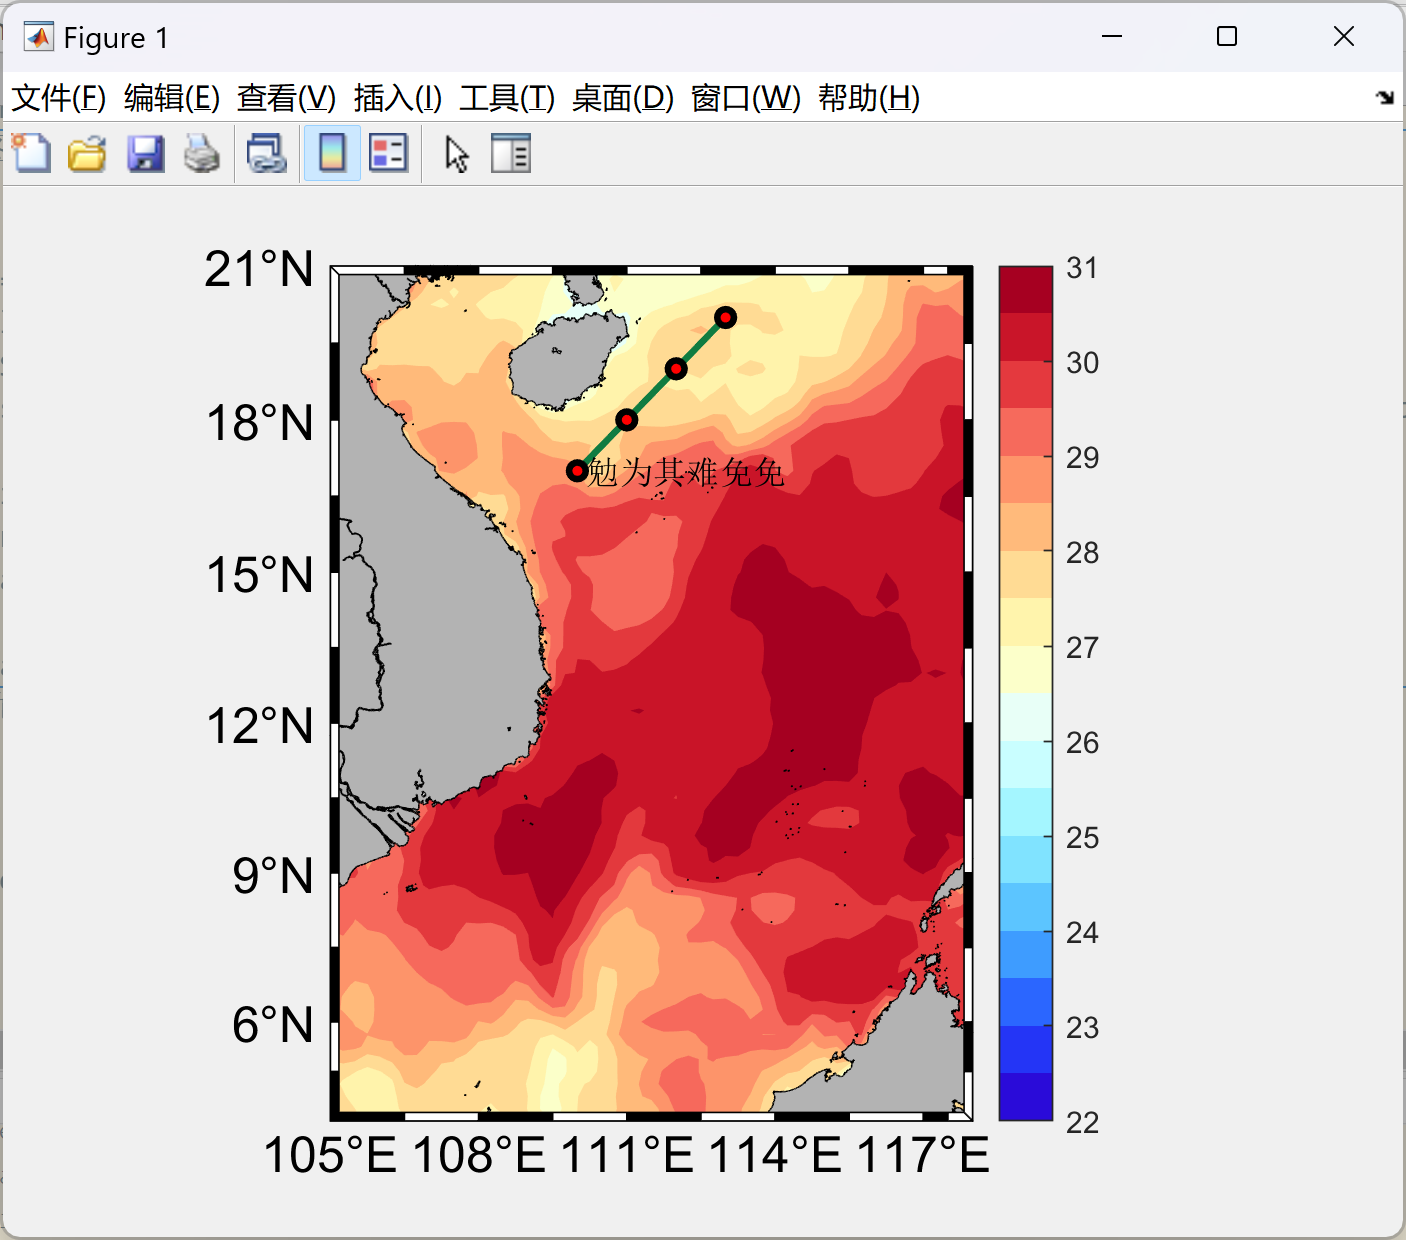Click the dark red top colorbar segment near 31
Viewport: 1406px width, 1240px height.
coord(1025,290)
